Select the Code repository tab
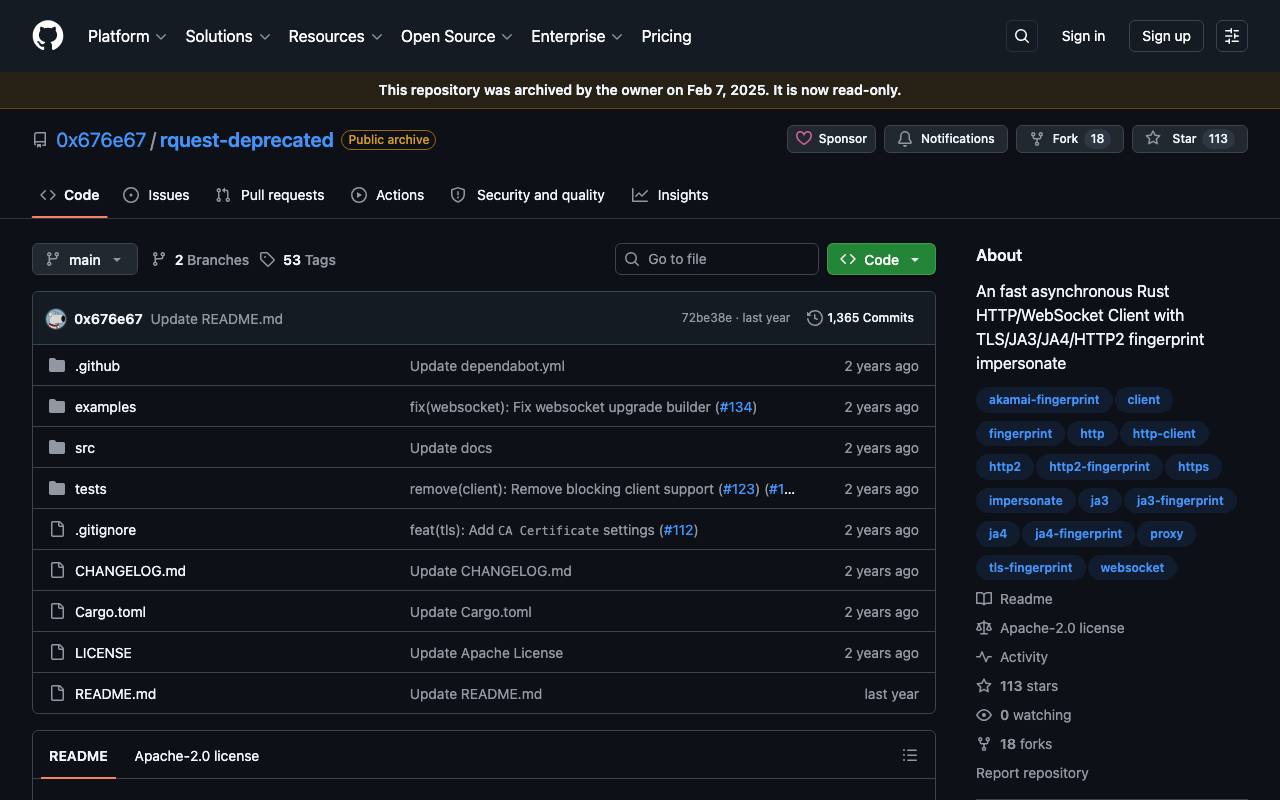 pos(69,195)
